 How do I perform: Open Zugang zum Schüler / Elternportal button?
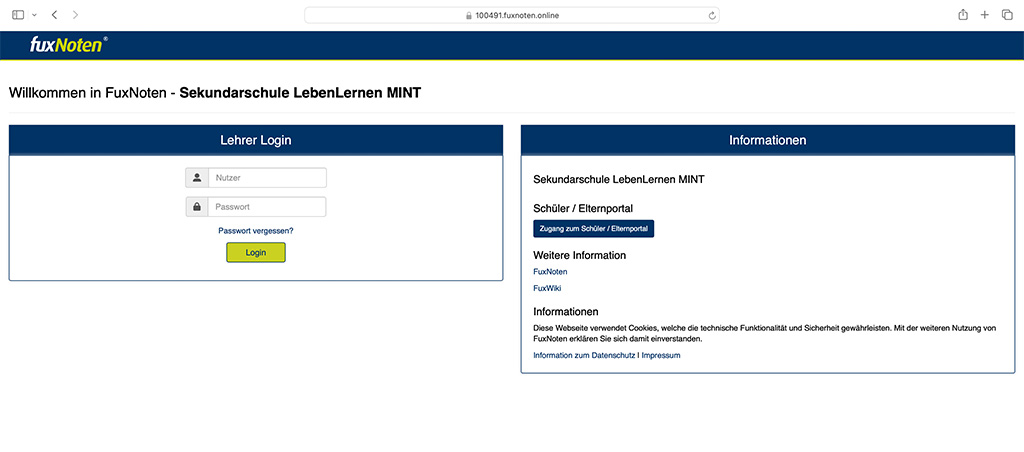[594, 229]
